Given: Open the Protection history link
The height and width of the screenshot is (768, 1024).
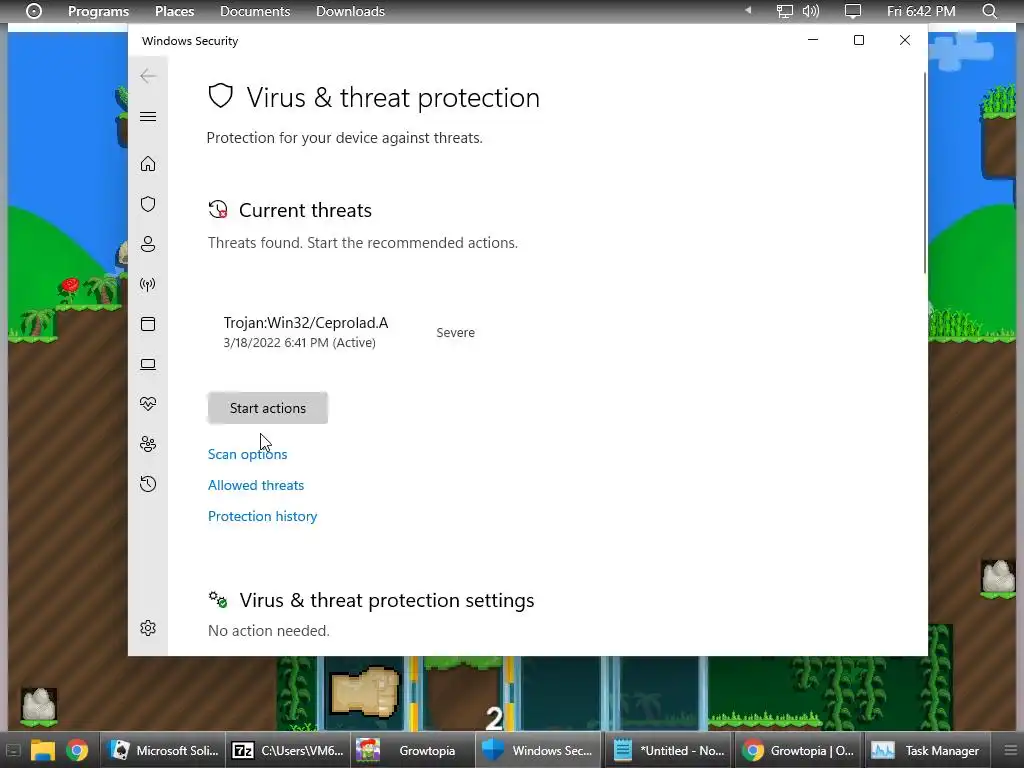Looking at the screenshot, I should click(x=263, y=516).
